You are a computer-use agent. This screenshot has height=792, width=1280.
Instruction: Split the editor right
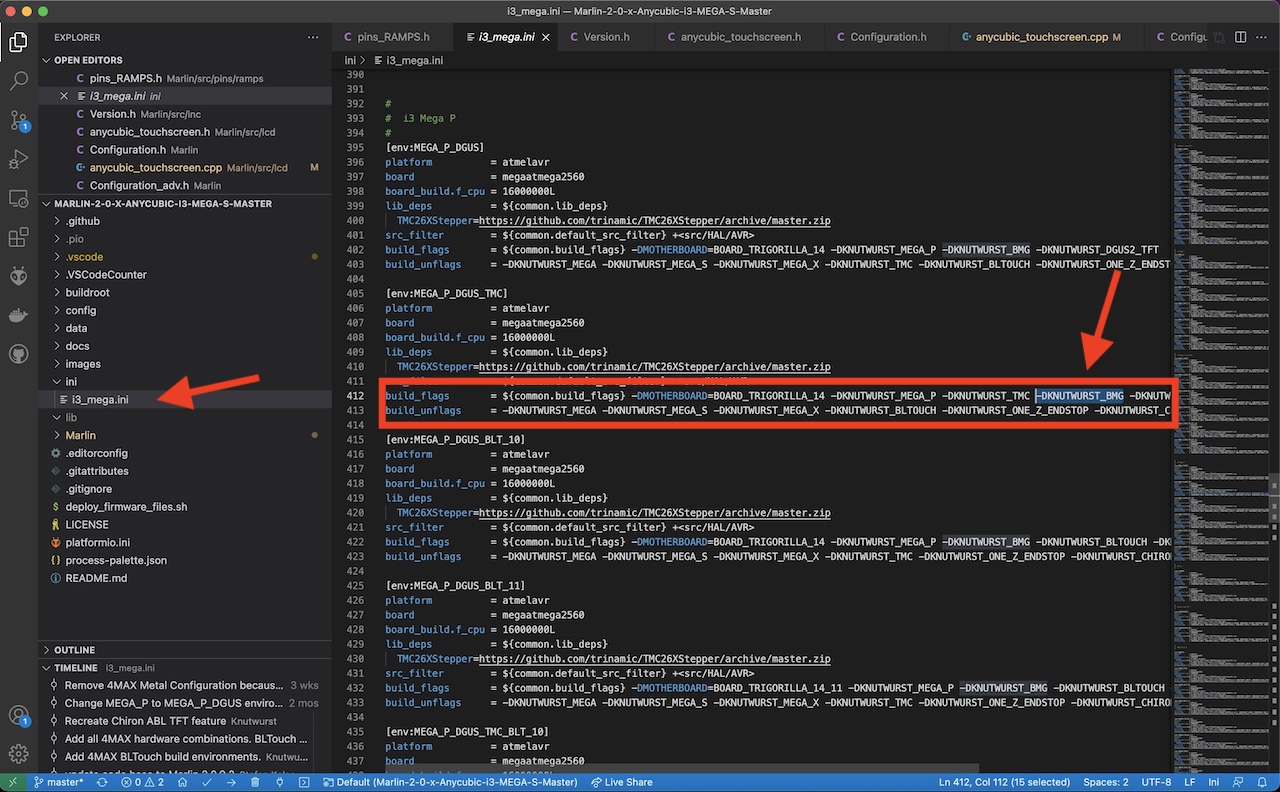coord(1240,37)
